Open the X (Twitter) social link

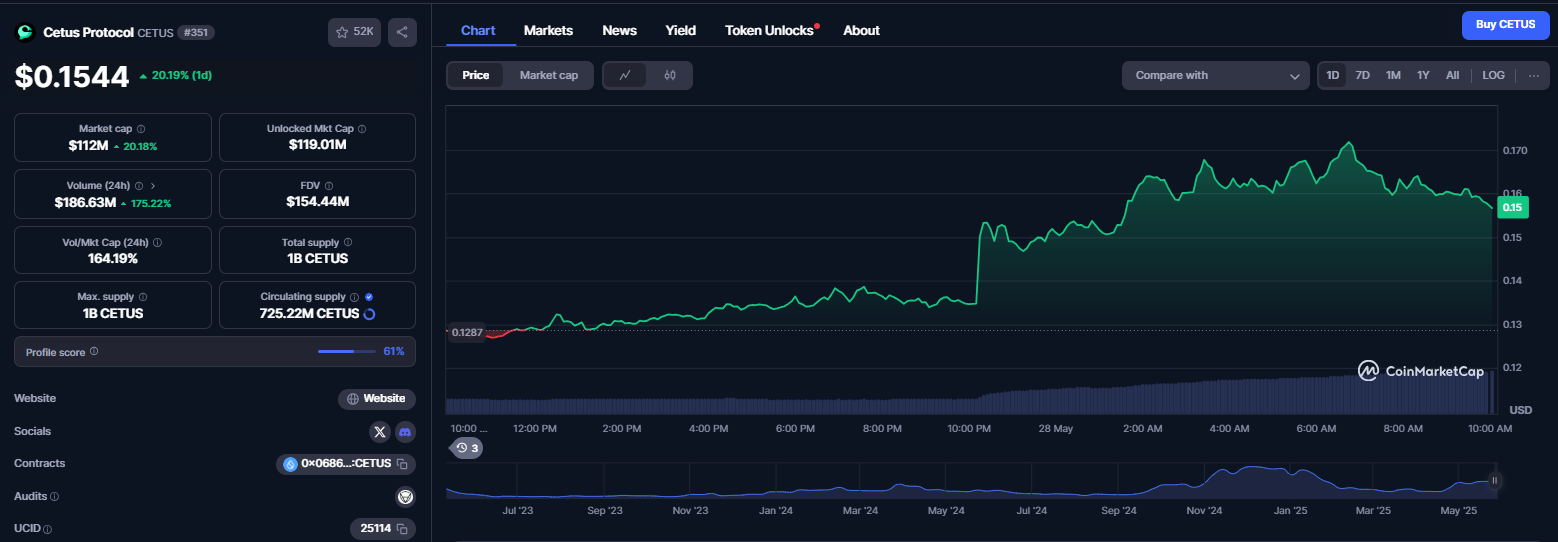click(379, 432)
